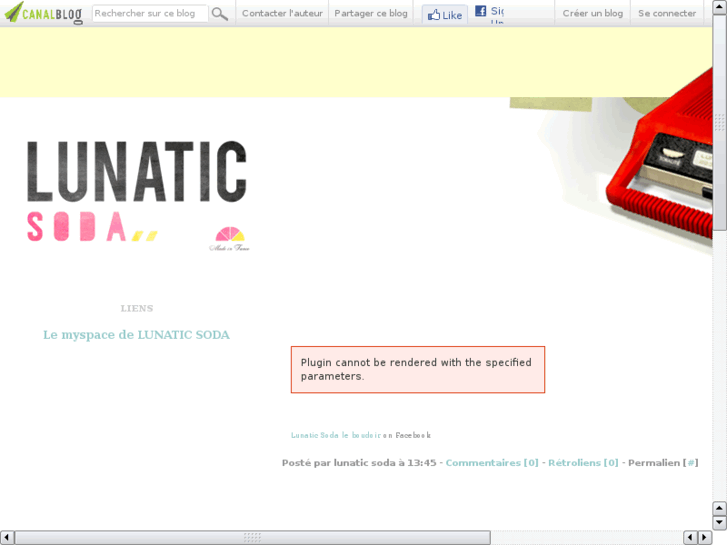This screenshot has height=545, width=727.
Task: Click the Facebook Like thumbs-up button
Action: coord(445,15)
